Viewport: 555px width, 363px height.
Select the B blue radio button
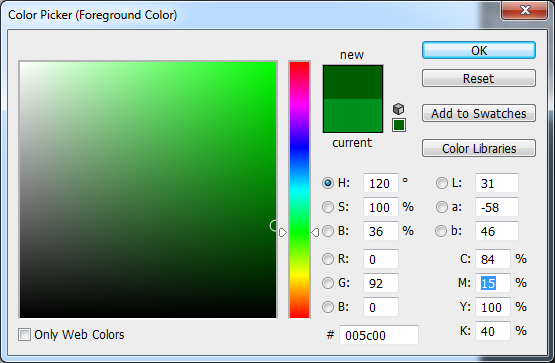click(328, 307)
